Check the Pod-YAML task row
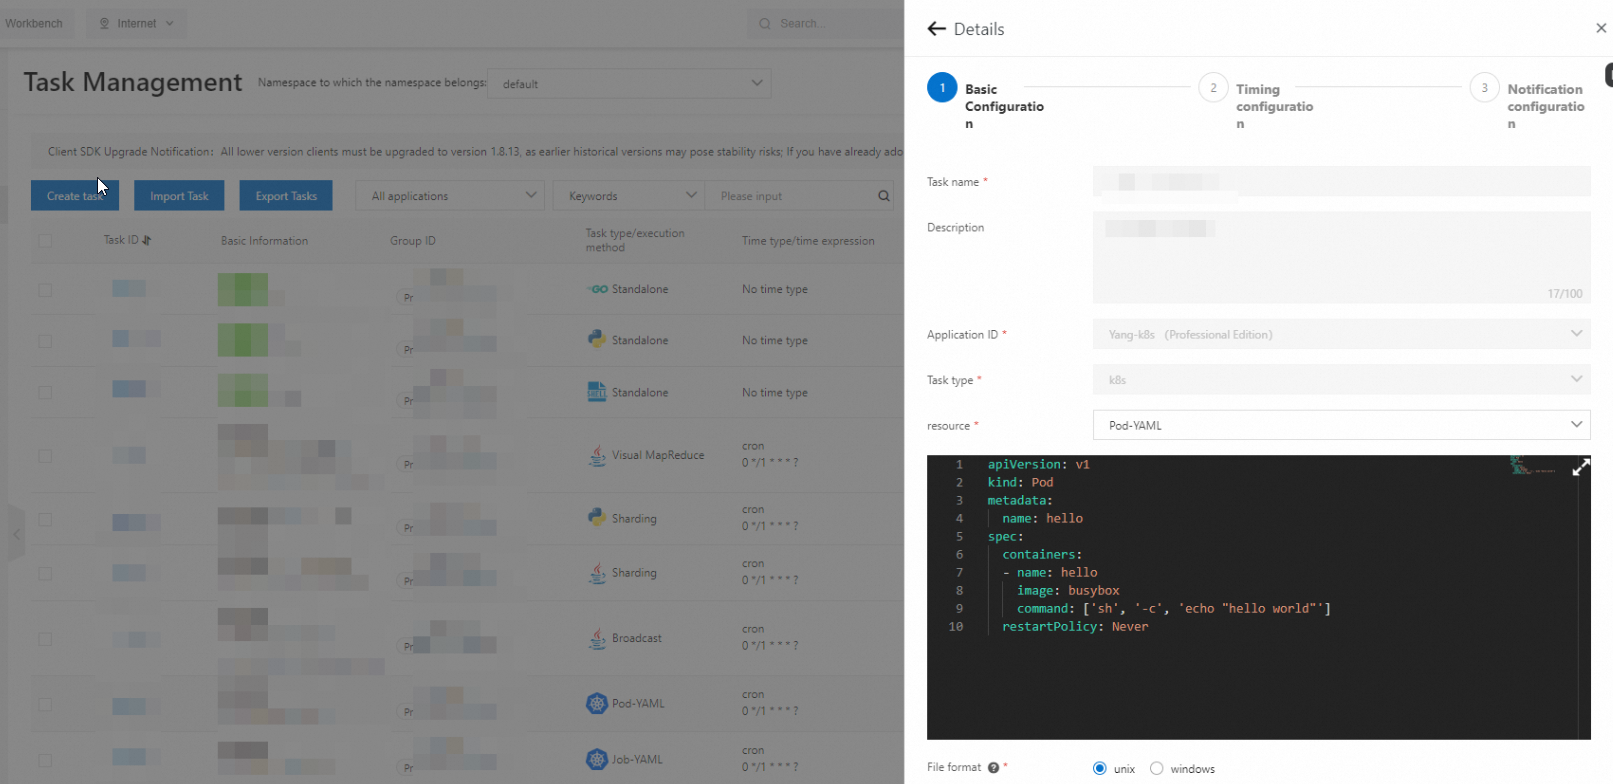 pos(45,704)
